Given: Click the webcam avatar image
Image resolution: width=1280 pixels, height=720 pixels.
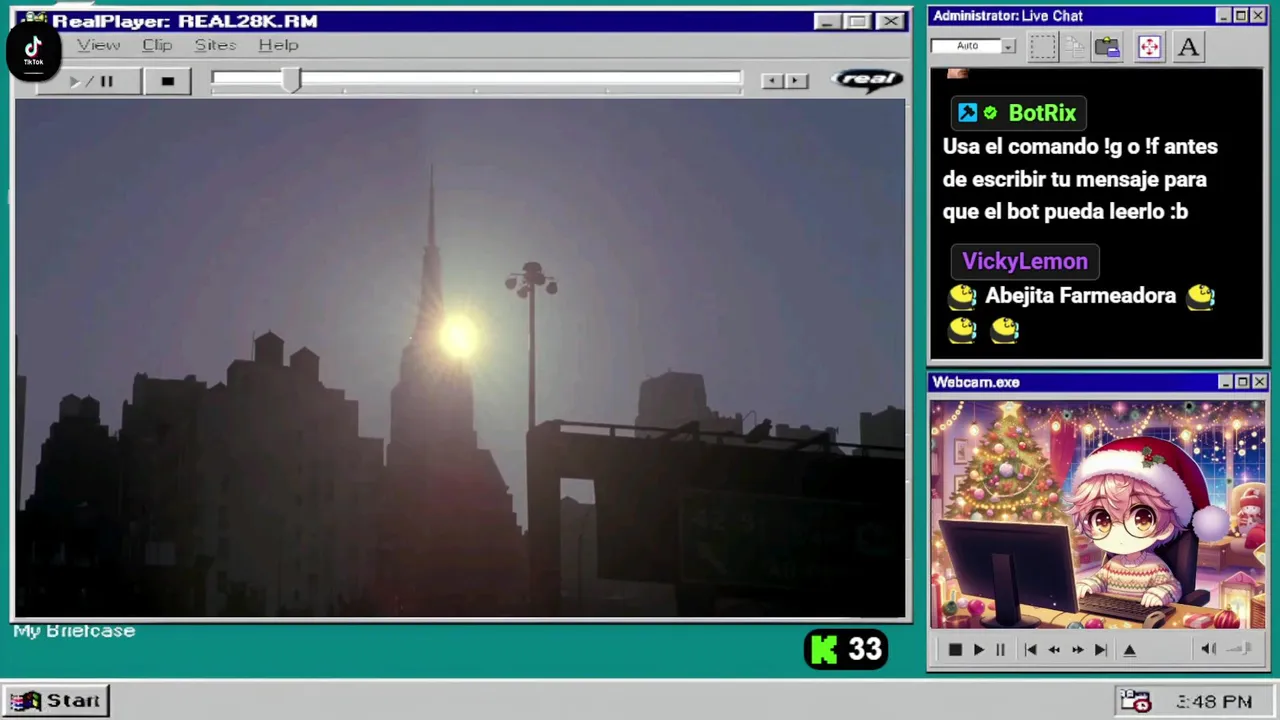Looking at the screenshot, I should pos(1097,515).
